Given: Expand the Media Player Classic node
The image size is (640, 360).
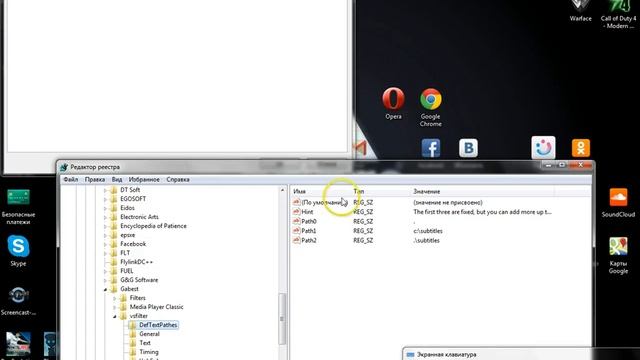Looking at the screenshot, I should click(x=115, y=307).
